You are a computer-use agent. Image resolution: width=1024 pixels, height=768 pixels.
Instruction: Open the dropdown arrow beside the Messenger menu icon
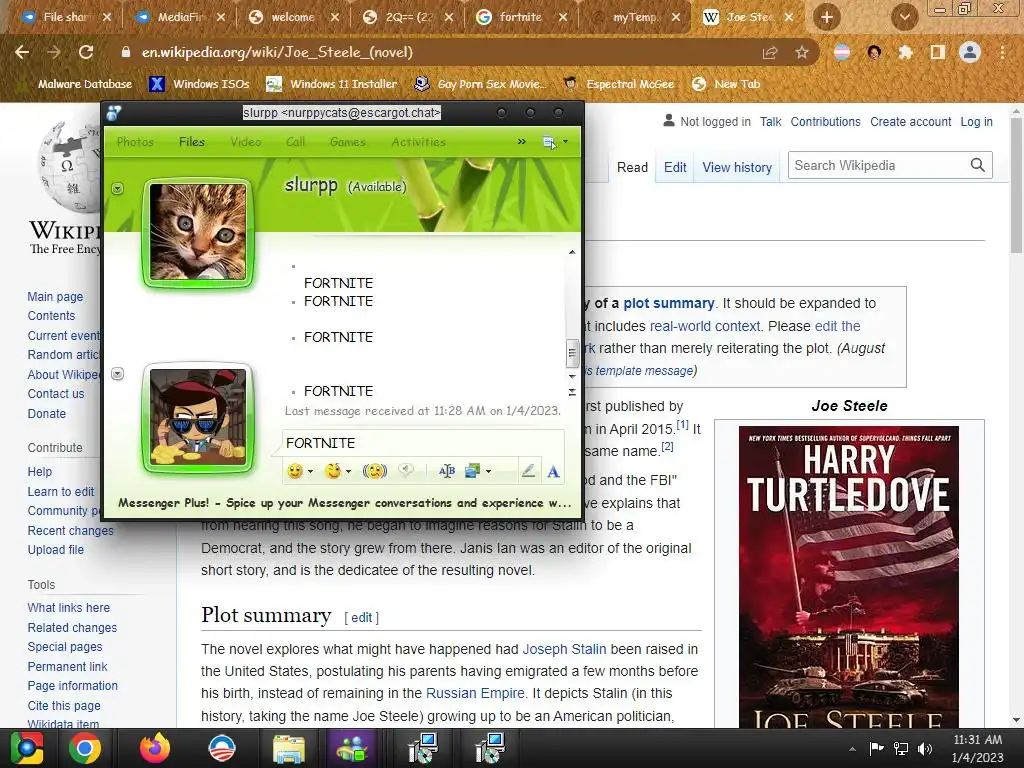click(x=565, y=142)
